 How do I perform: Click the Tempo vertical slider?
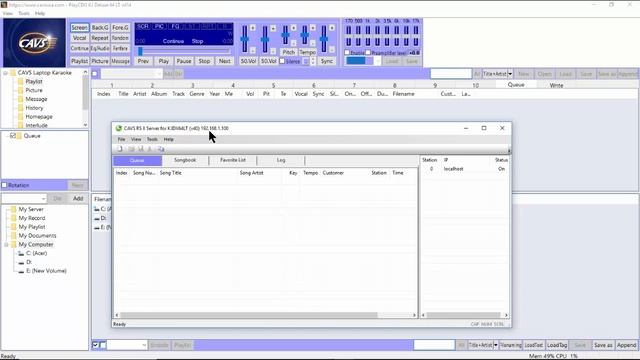304,36
